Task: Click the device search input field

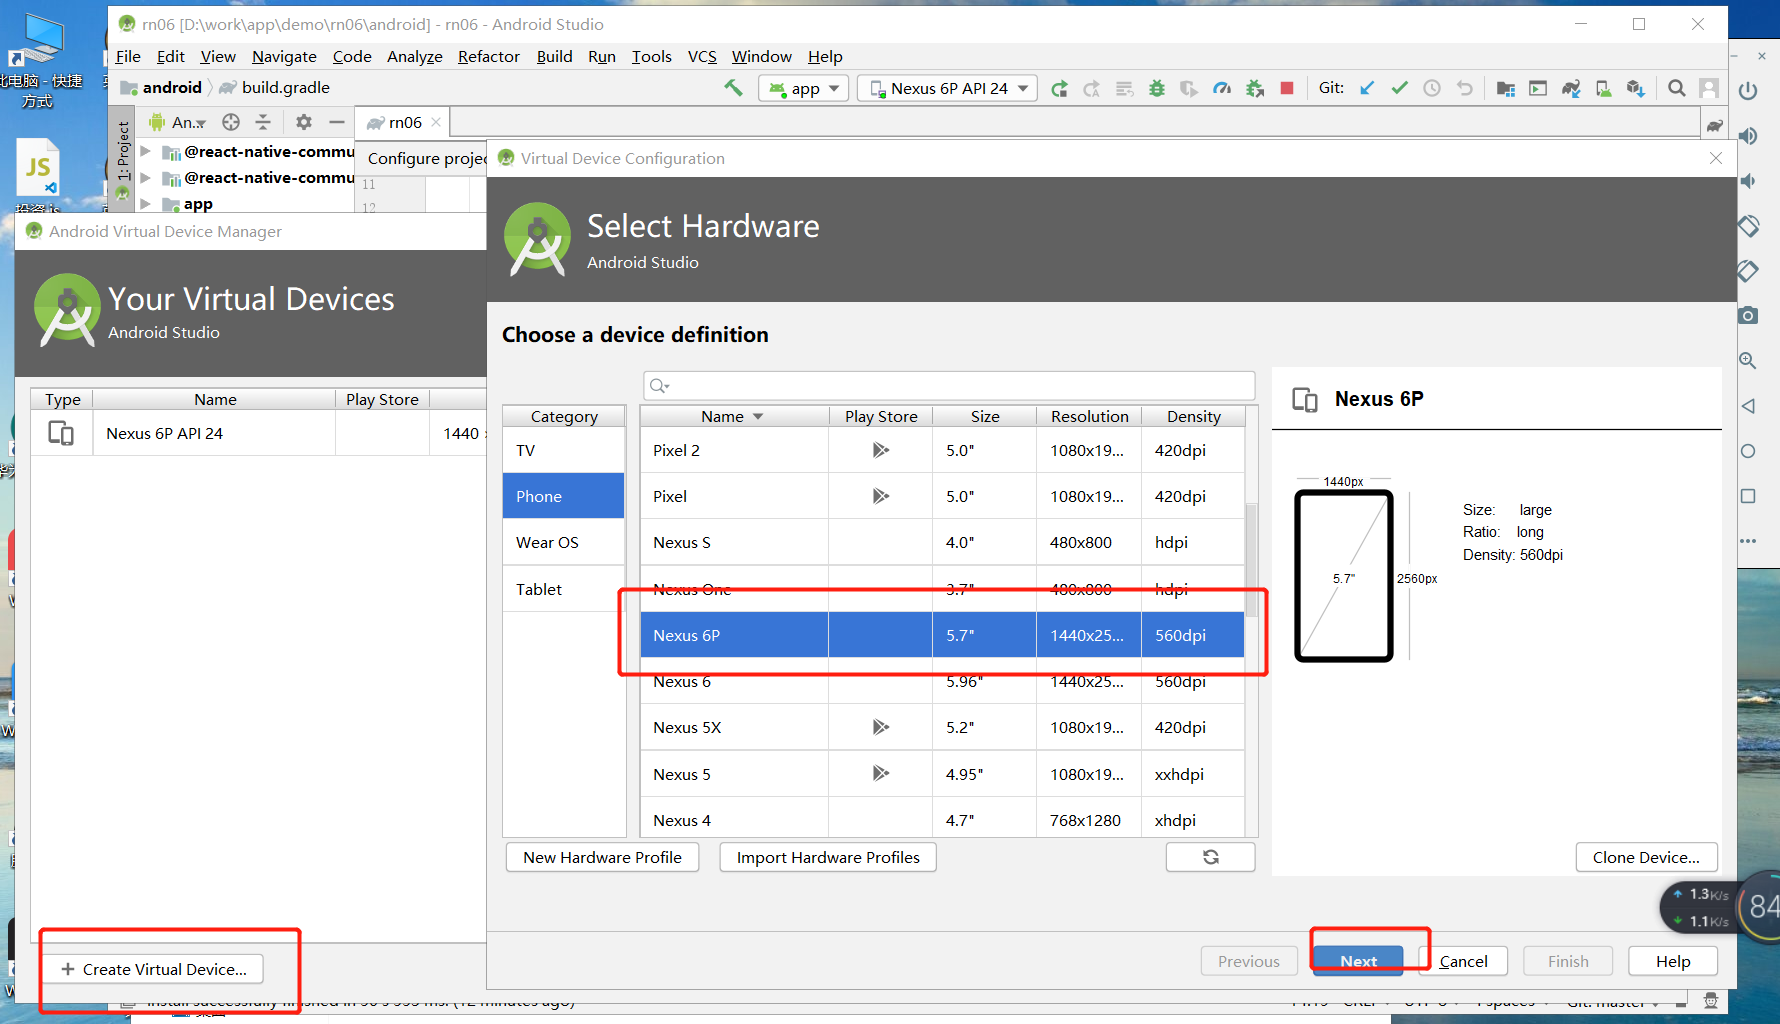Action: pos(950,385)
